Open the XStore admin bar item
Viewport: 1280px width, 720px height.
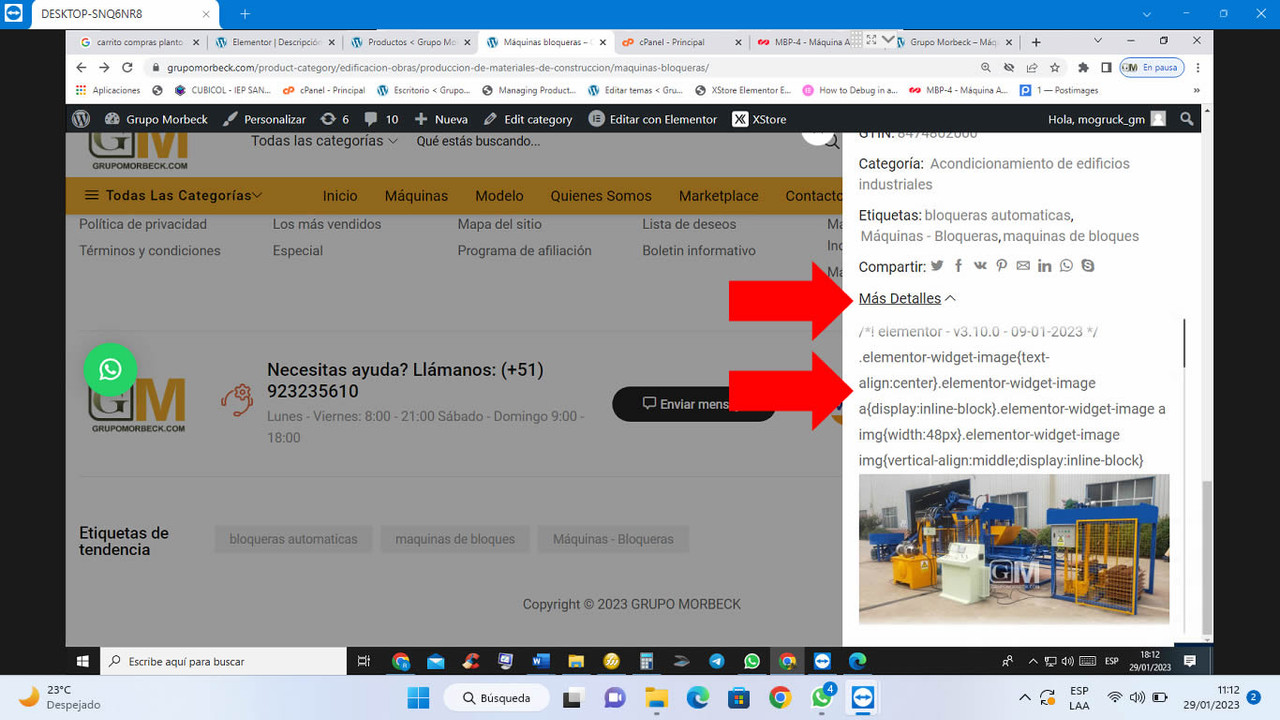759,119
